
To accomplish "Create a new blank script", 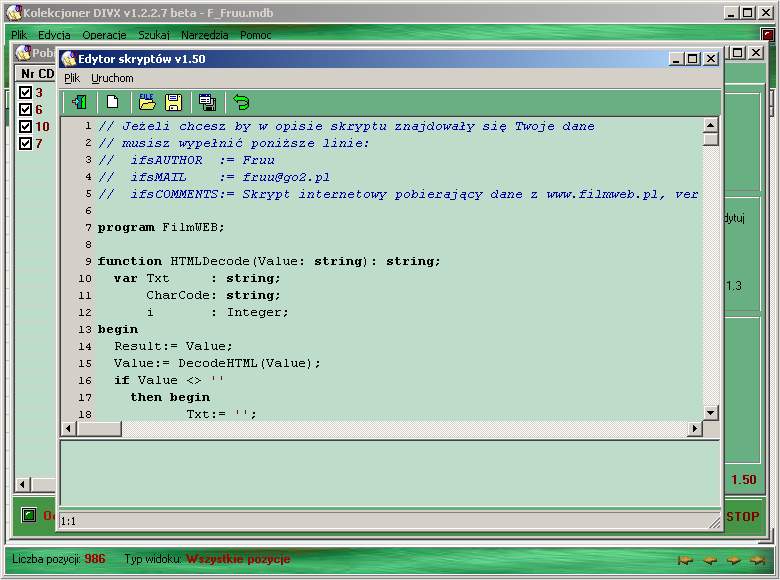I will (x=113, y=102).
